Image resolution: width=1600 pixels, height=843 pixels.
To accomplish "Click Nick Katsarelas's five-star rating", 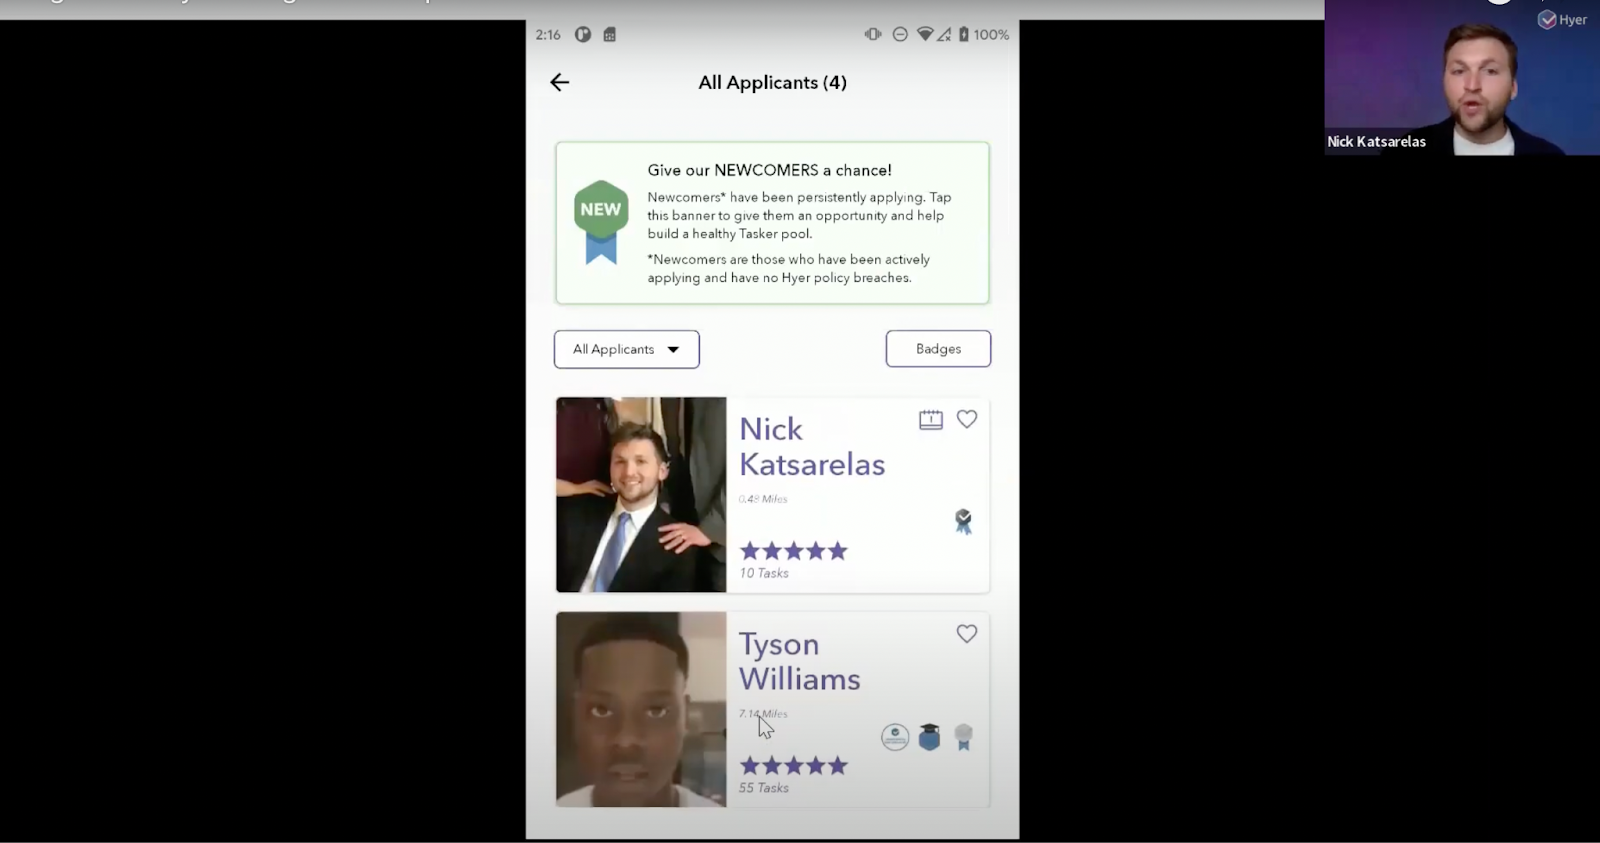I will (x=793, y=551).
